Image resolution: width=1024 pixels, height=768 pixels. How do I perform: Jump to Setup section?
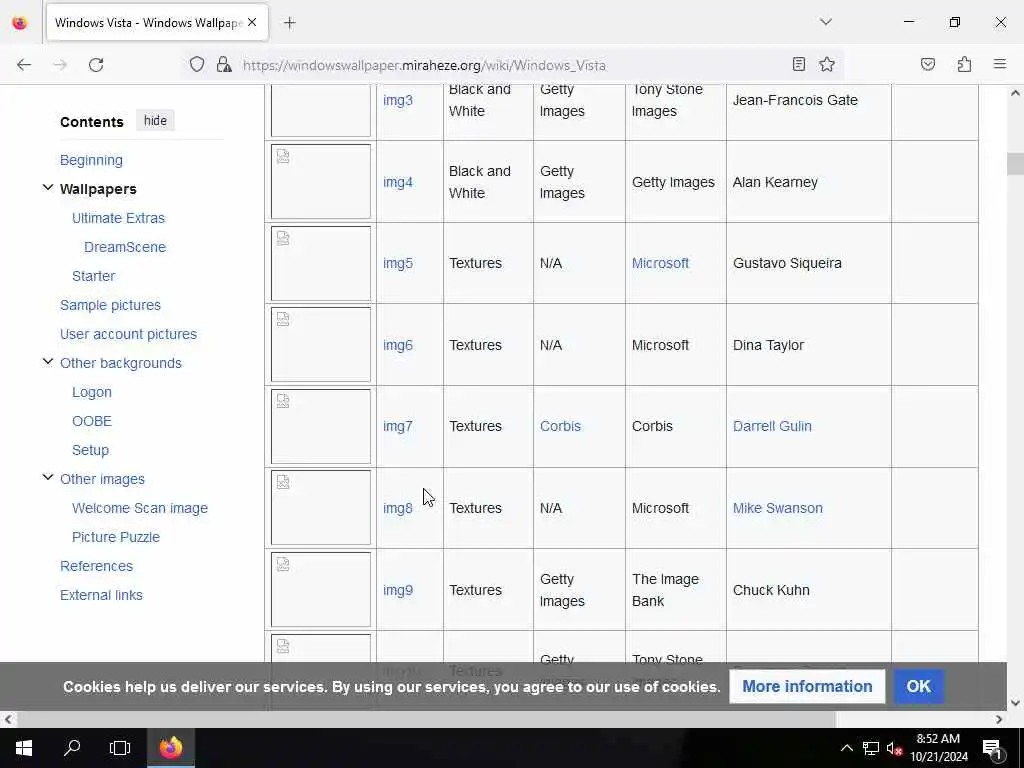click(x=90, y=450)
